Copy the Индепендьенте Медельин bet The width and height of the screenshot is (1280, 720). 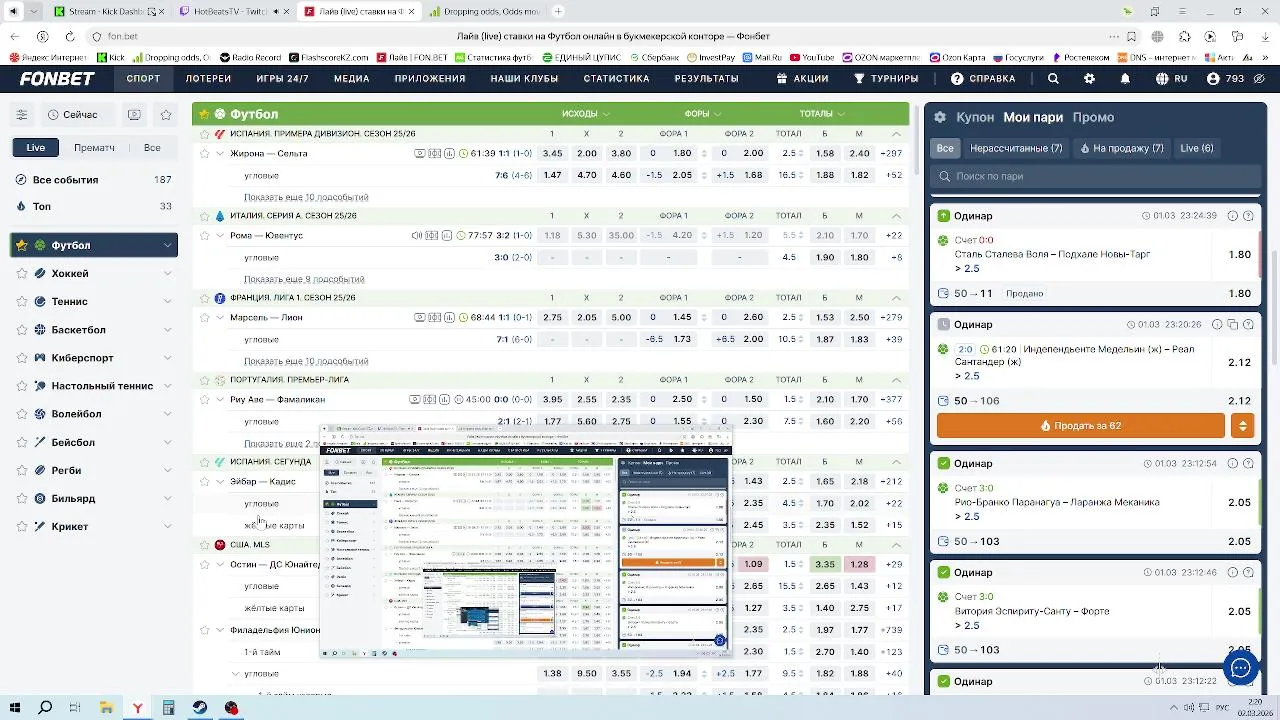click(1232, 325)
